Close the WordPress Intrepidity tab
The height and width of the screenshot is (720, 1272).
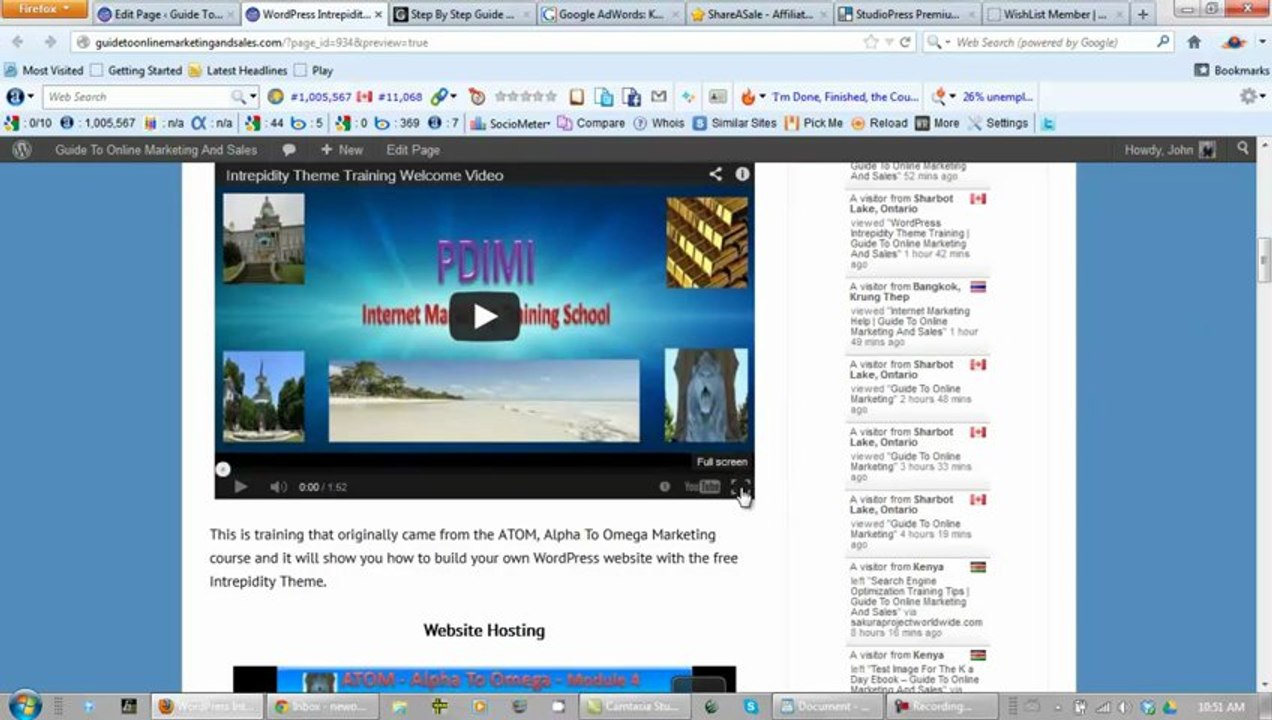(378, 15)
